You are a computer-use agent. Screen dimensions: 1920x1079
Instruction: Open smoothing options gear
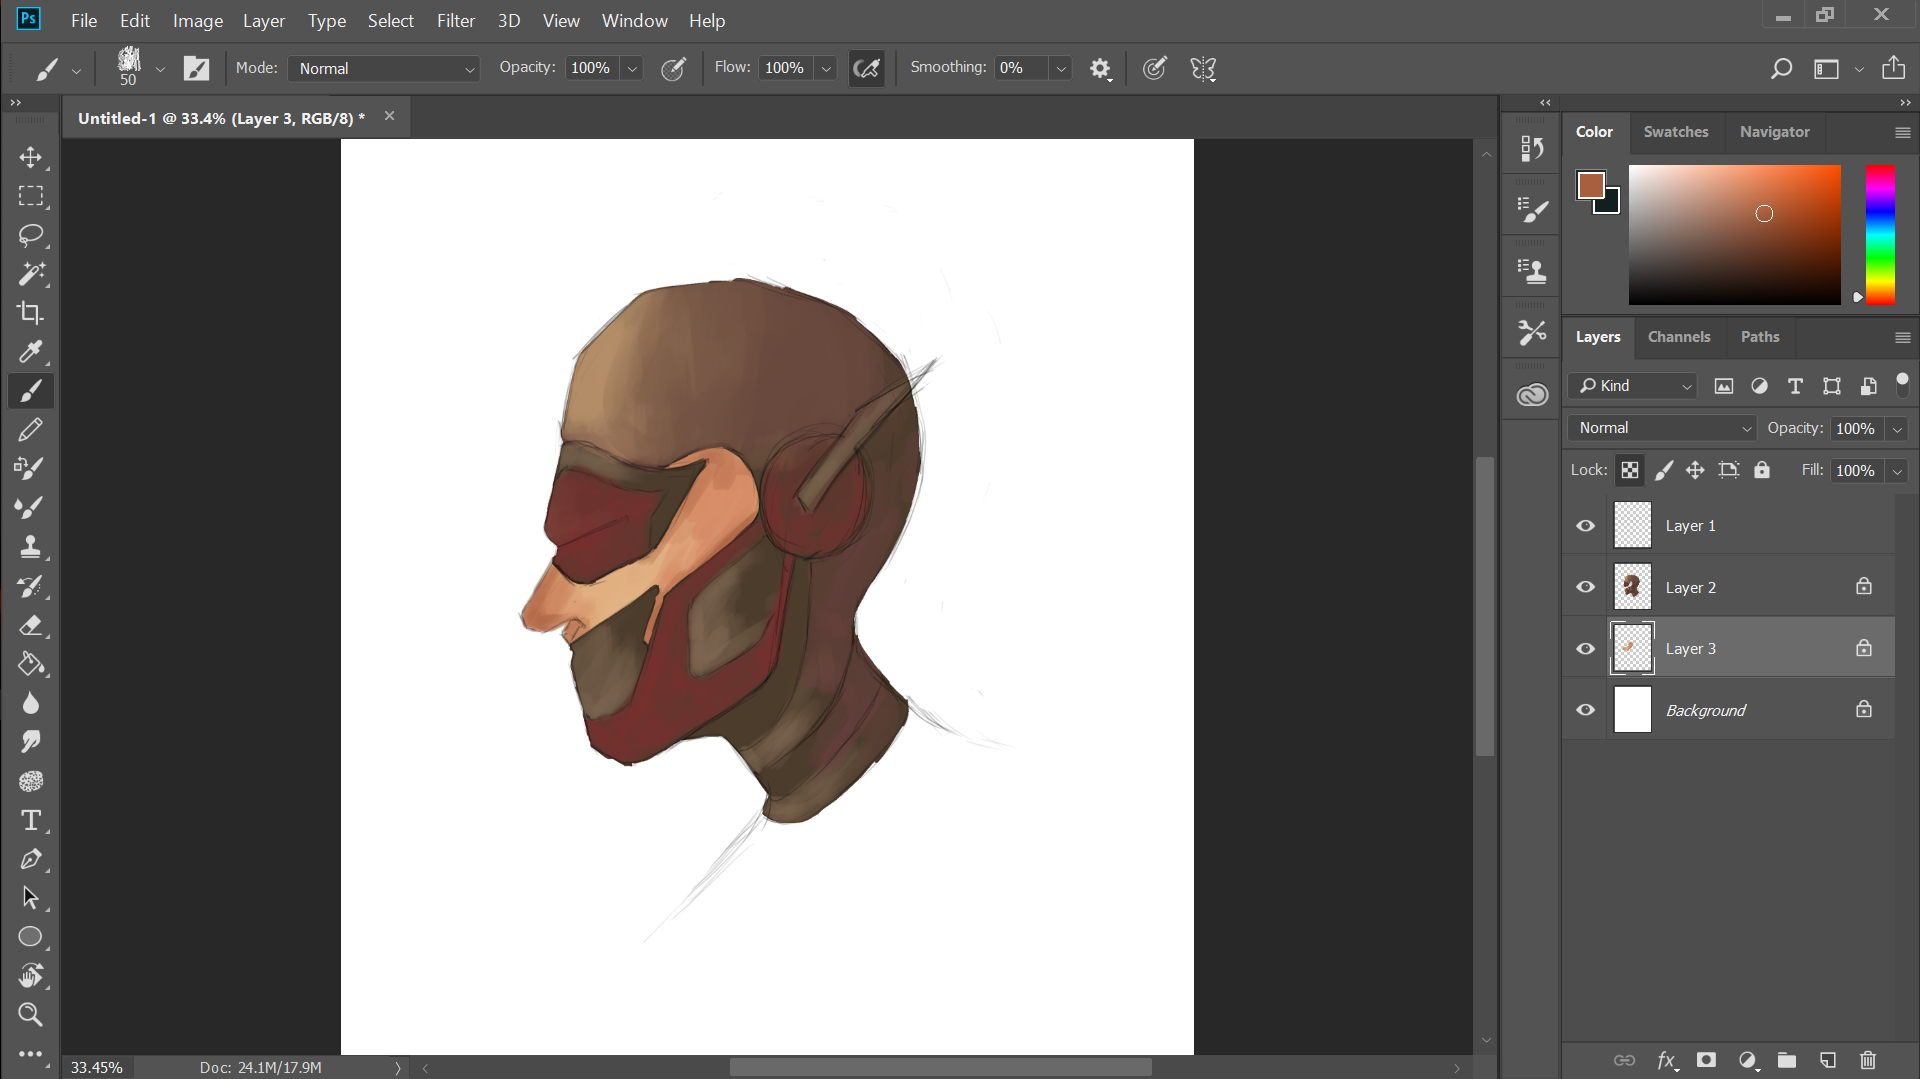coord(1100,68)
